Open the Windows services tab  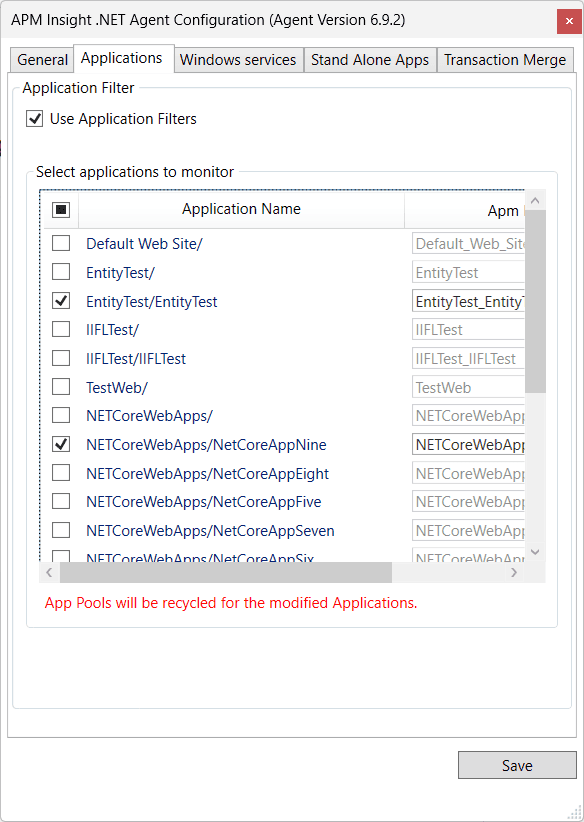click(239, 60)
